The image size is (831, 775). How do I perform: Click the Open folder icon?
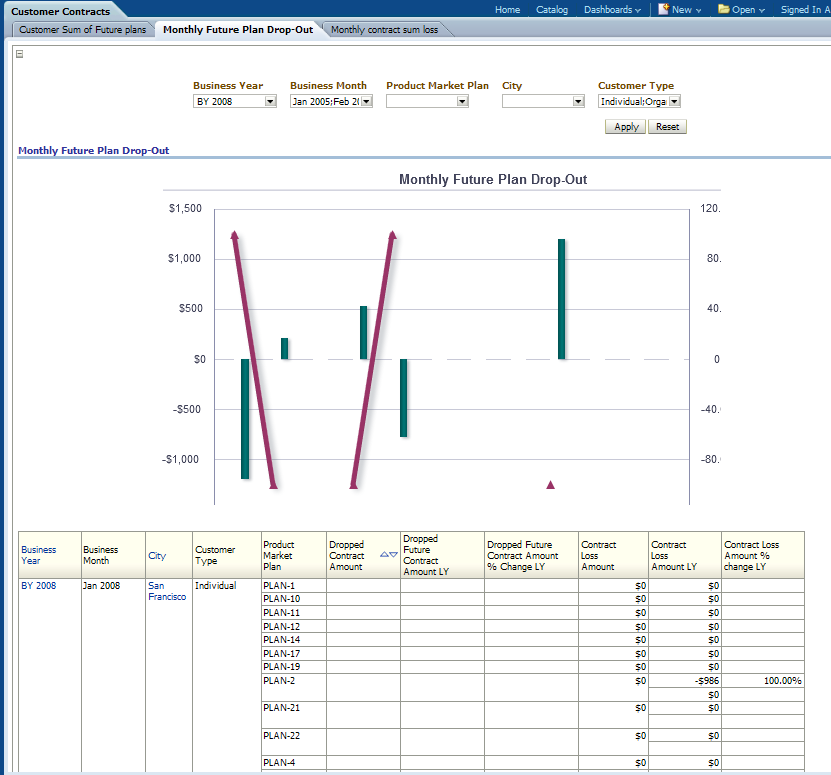723,9
